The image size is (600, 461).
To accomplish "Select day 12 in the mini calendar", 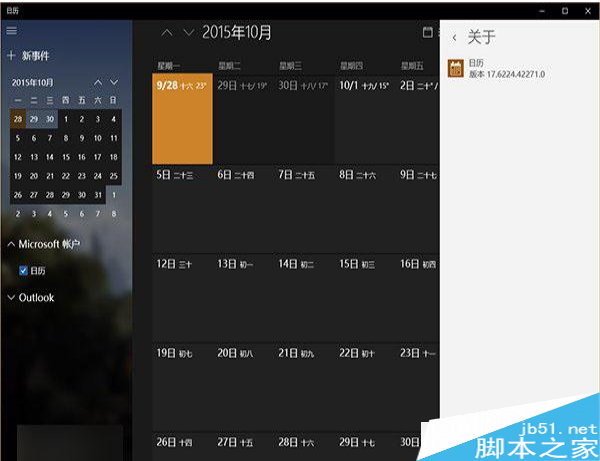I will [18, 157].
